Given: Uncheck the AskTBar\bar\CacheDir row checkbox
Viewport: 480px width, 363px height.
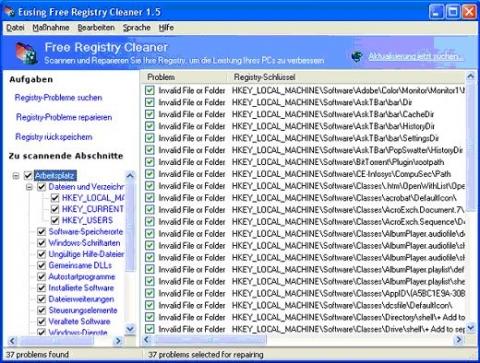Looking at the screenshot, I should (x=150, y=114).
